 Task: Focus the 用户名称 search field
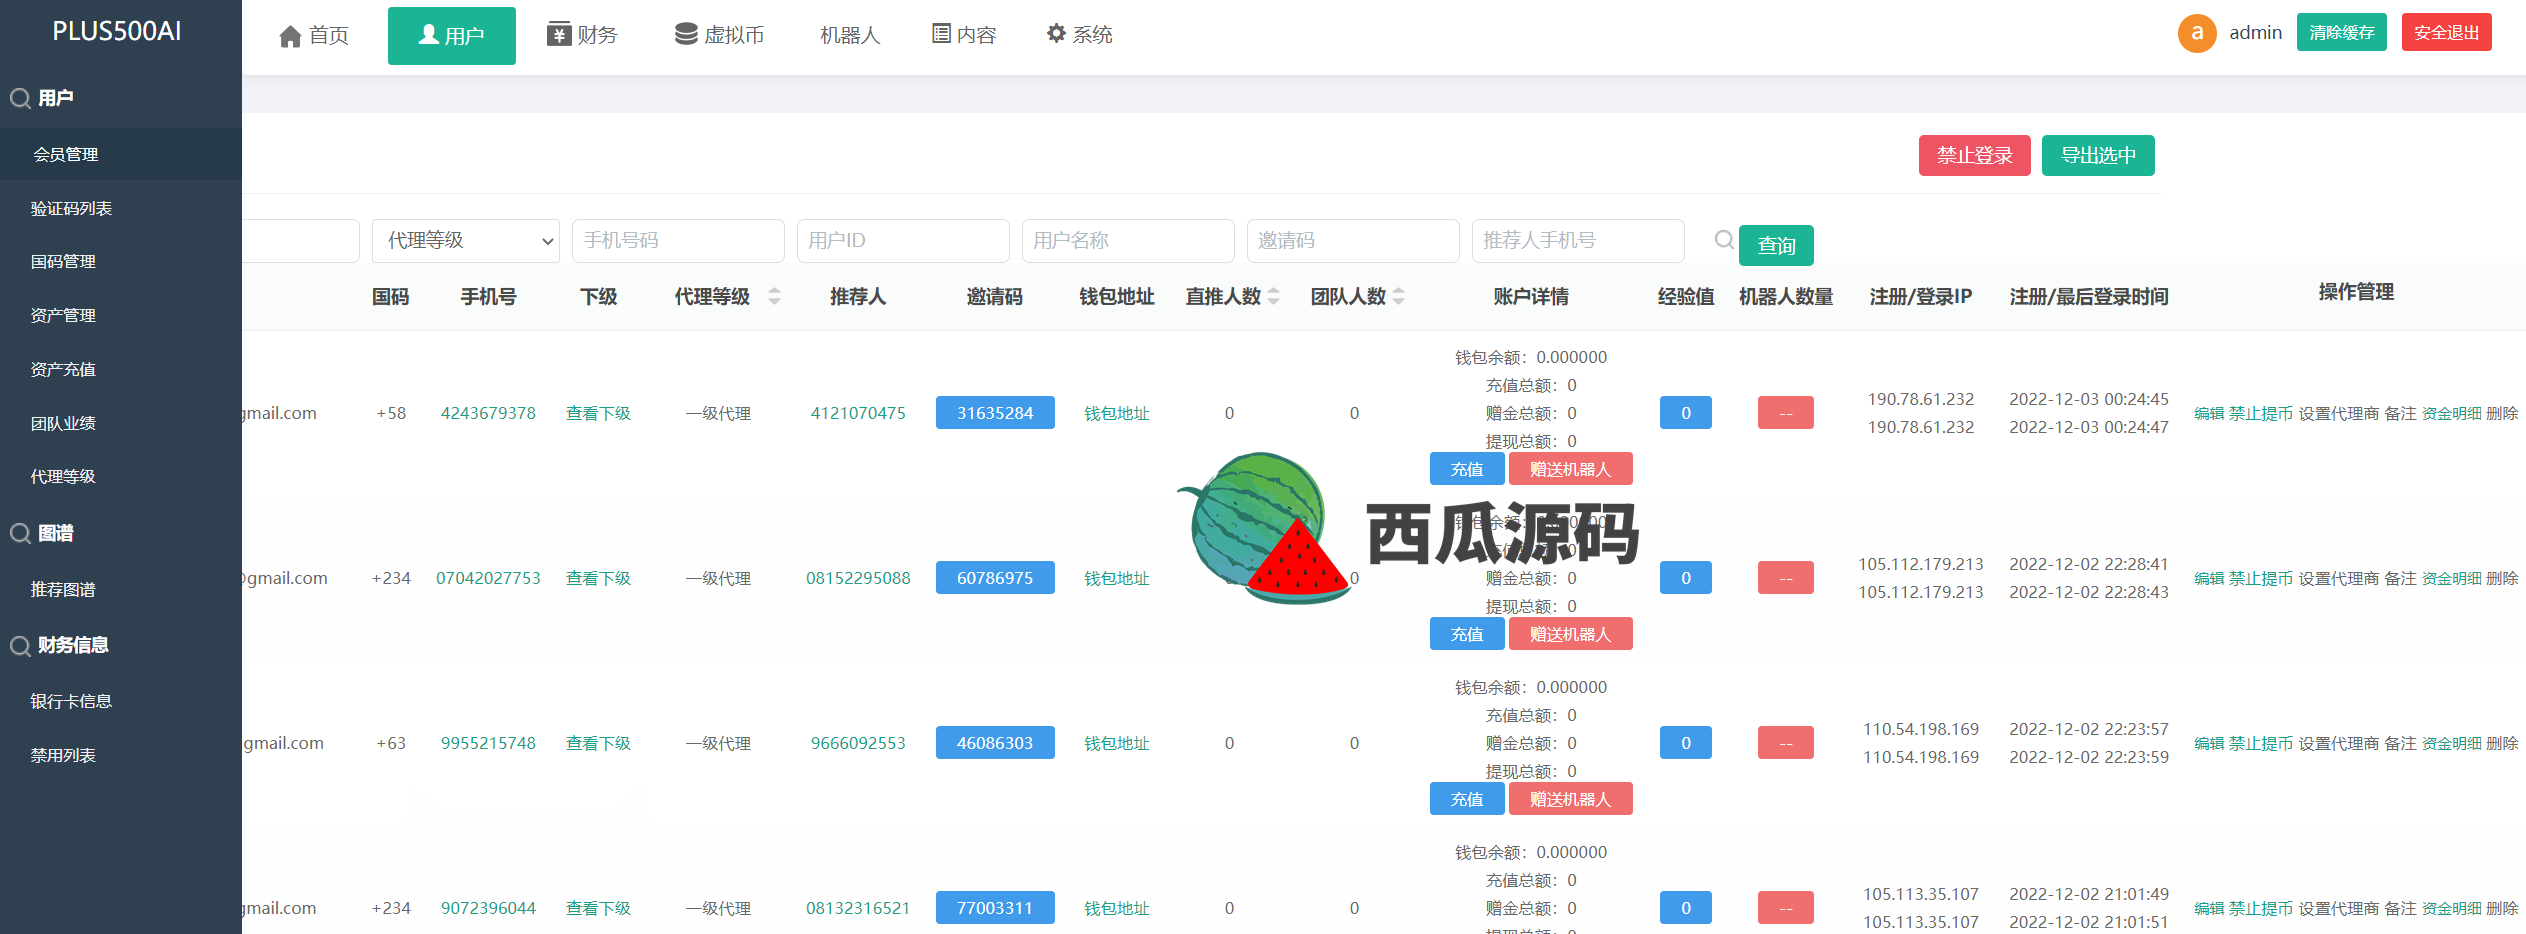(1128, 241)
